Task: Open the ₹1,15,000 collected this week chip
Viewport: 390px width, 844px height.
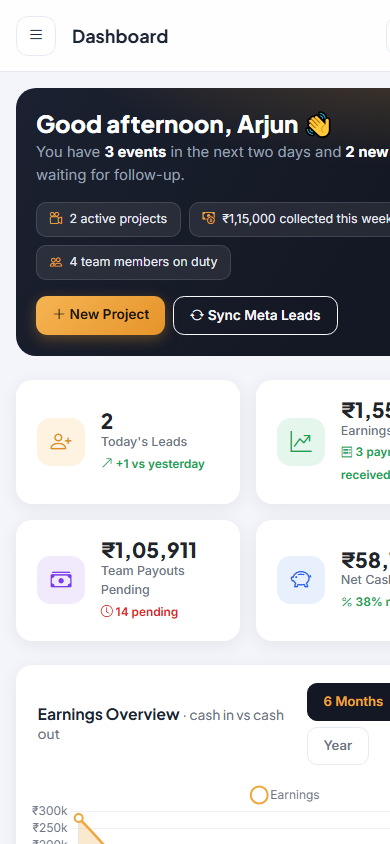Action: click(x=289, y=219)
